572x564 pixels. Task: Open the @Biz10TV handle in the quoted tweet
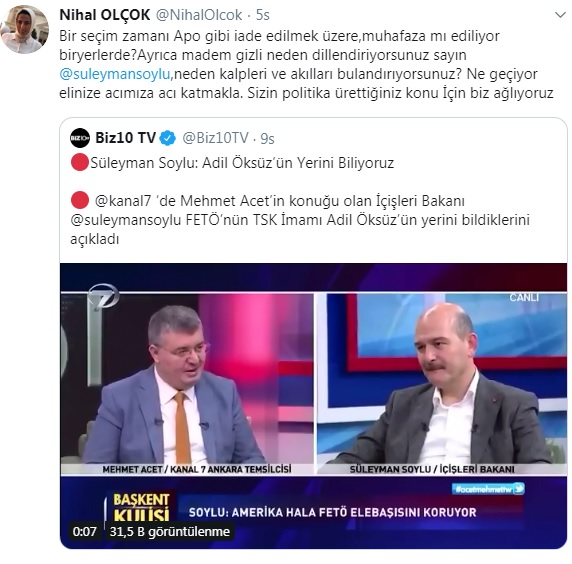tap(216, 138)
